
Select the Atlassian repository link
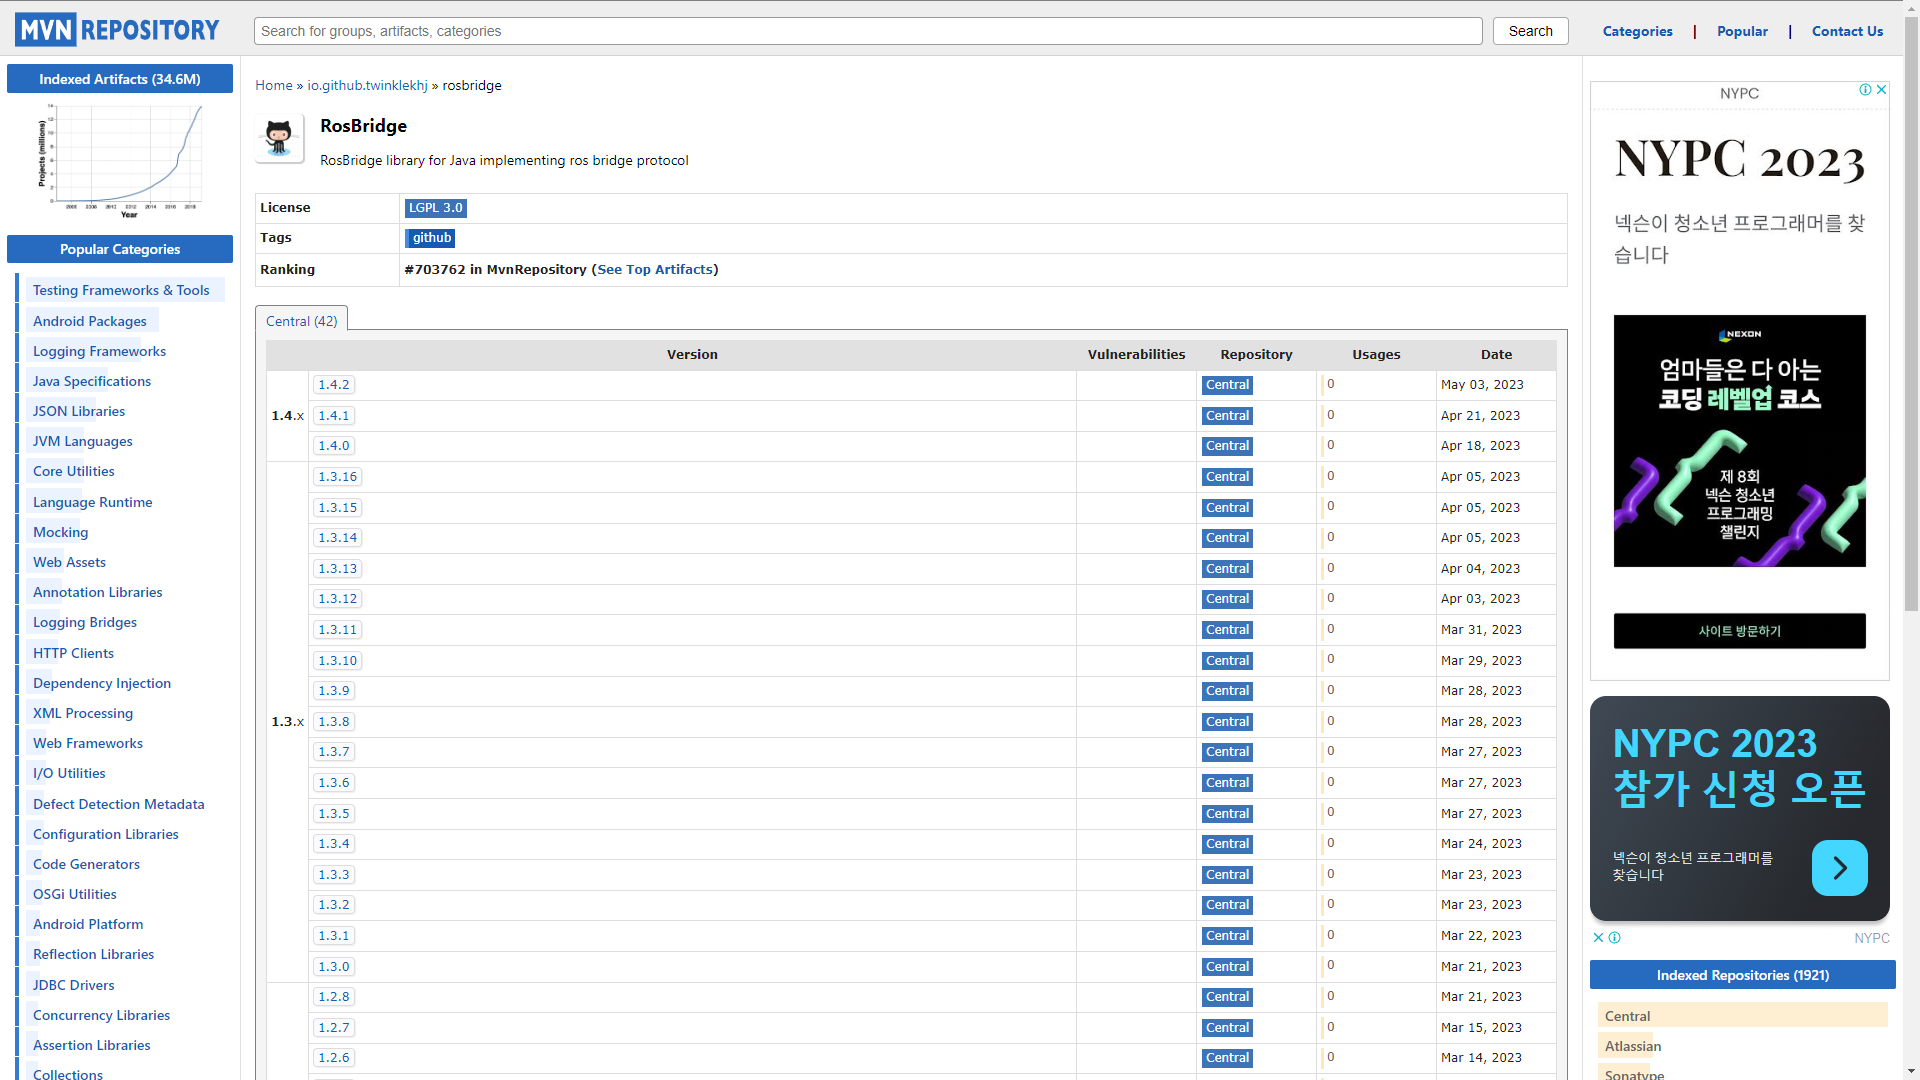(x=1631, y=1046)
